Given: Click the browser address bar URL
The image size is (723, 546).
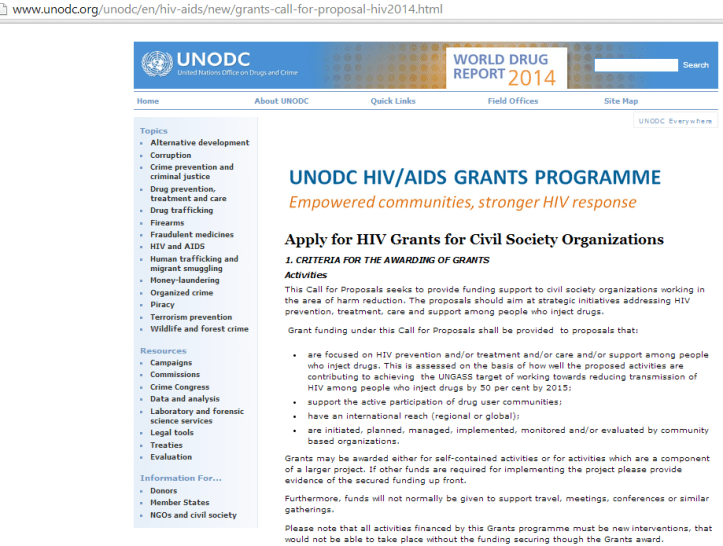Looking at the screenshot, I should coord(227,9).
